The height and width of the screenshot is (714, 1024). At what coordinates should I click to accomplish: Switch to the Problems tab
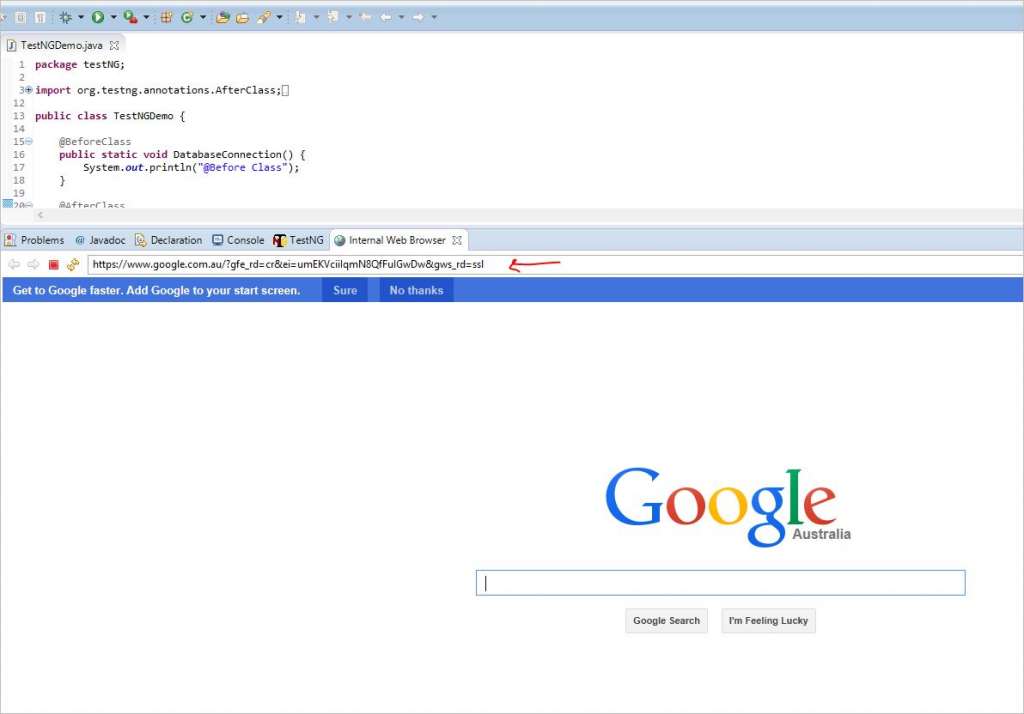tap(35, 240)
